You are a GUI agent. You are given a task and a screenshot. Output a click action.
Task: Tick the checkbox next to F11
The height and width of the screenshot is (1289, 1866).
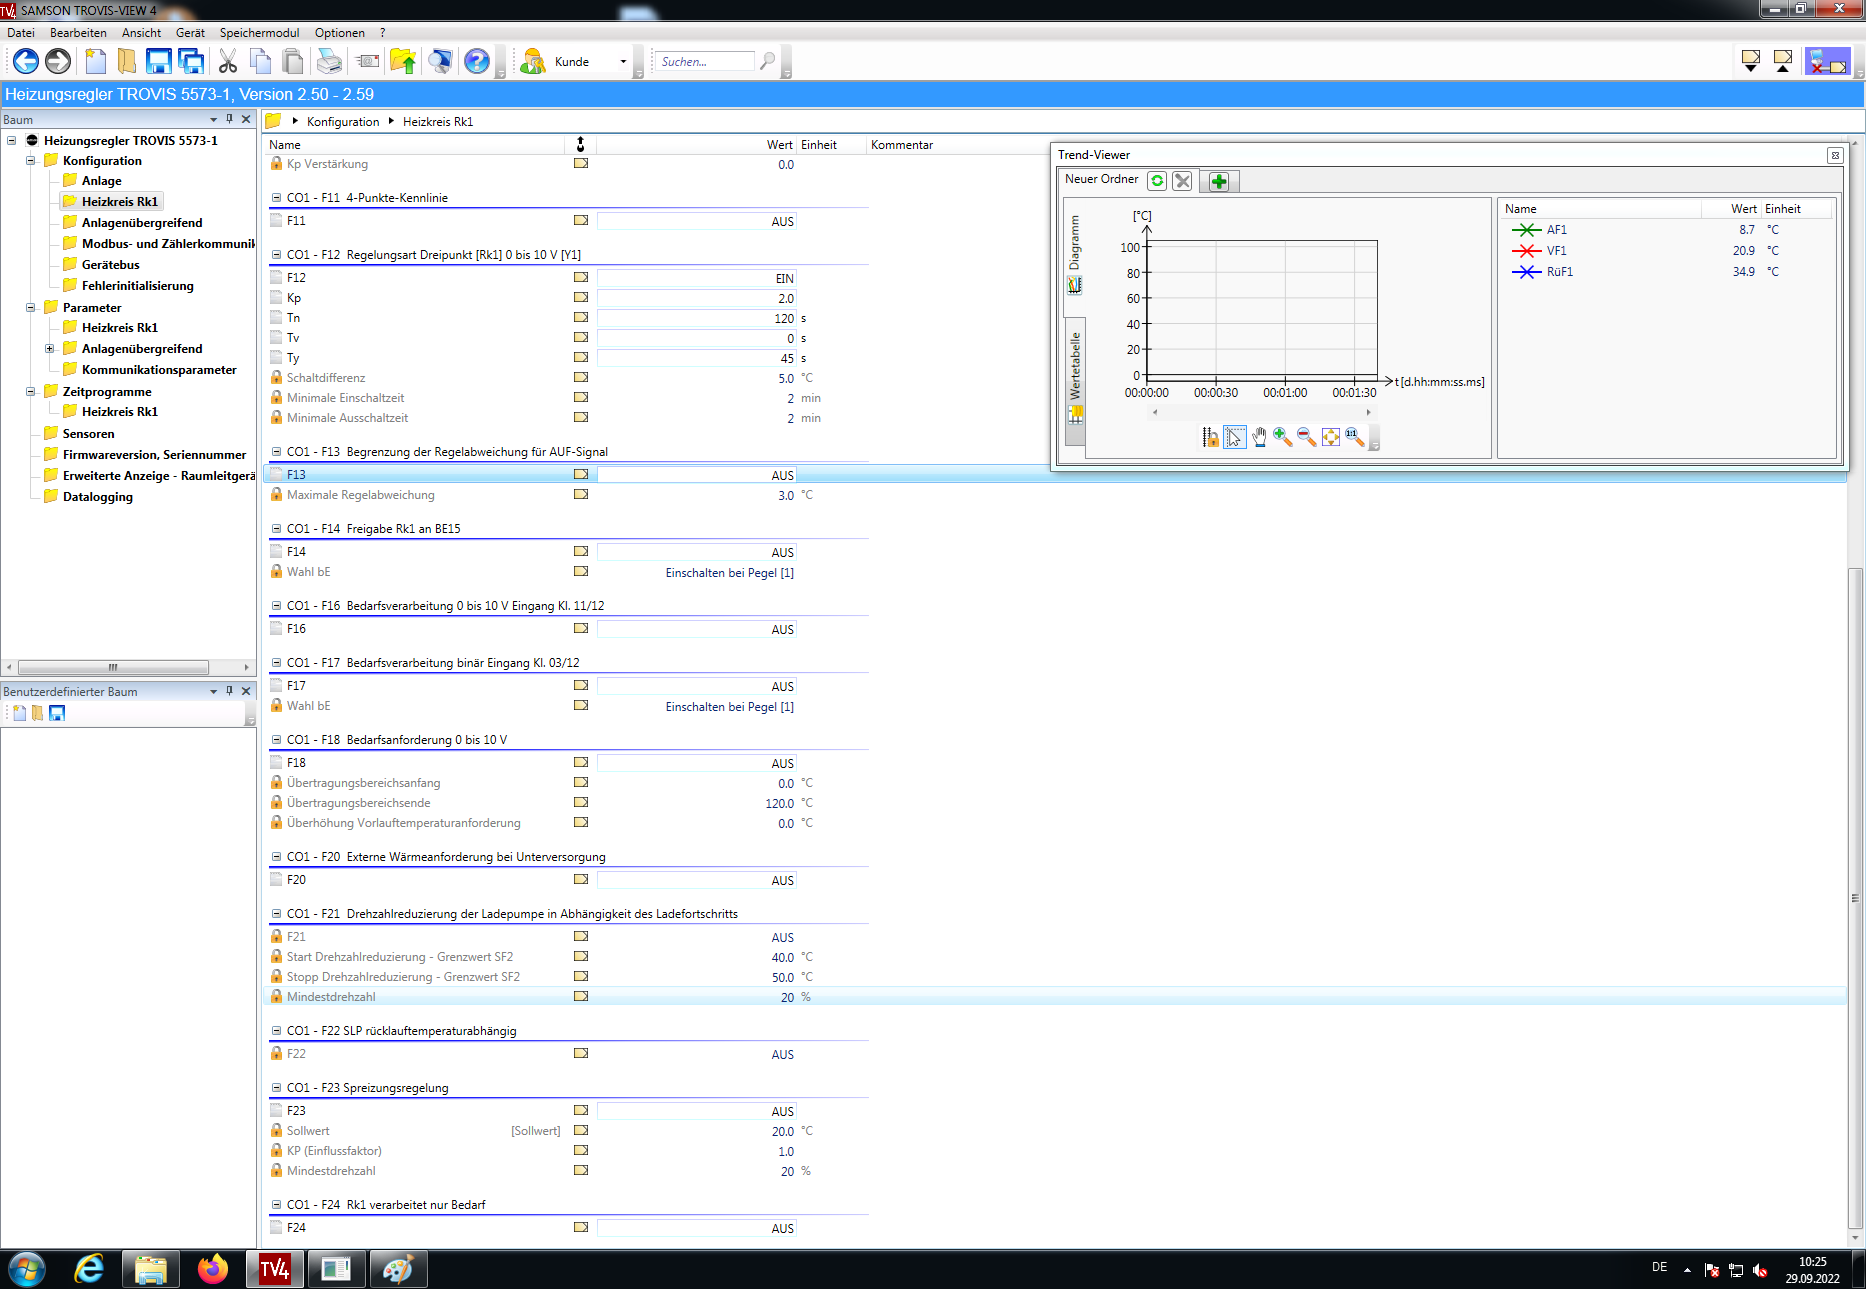tap(277, 221)
